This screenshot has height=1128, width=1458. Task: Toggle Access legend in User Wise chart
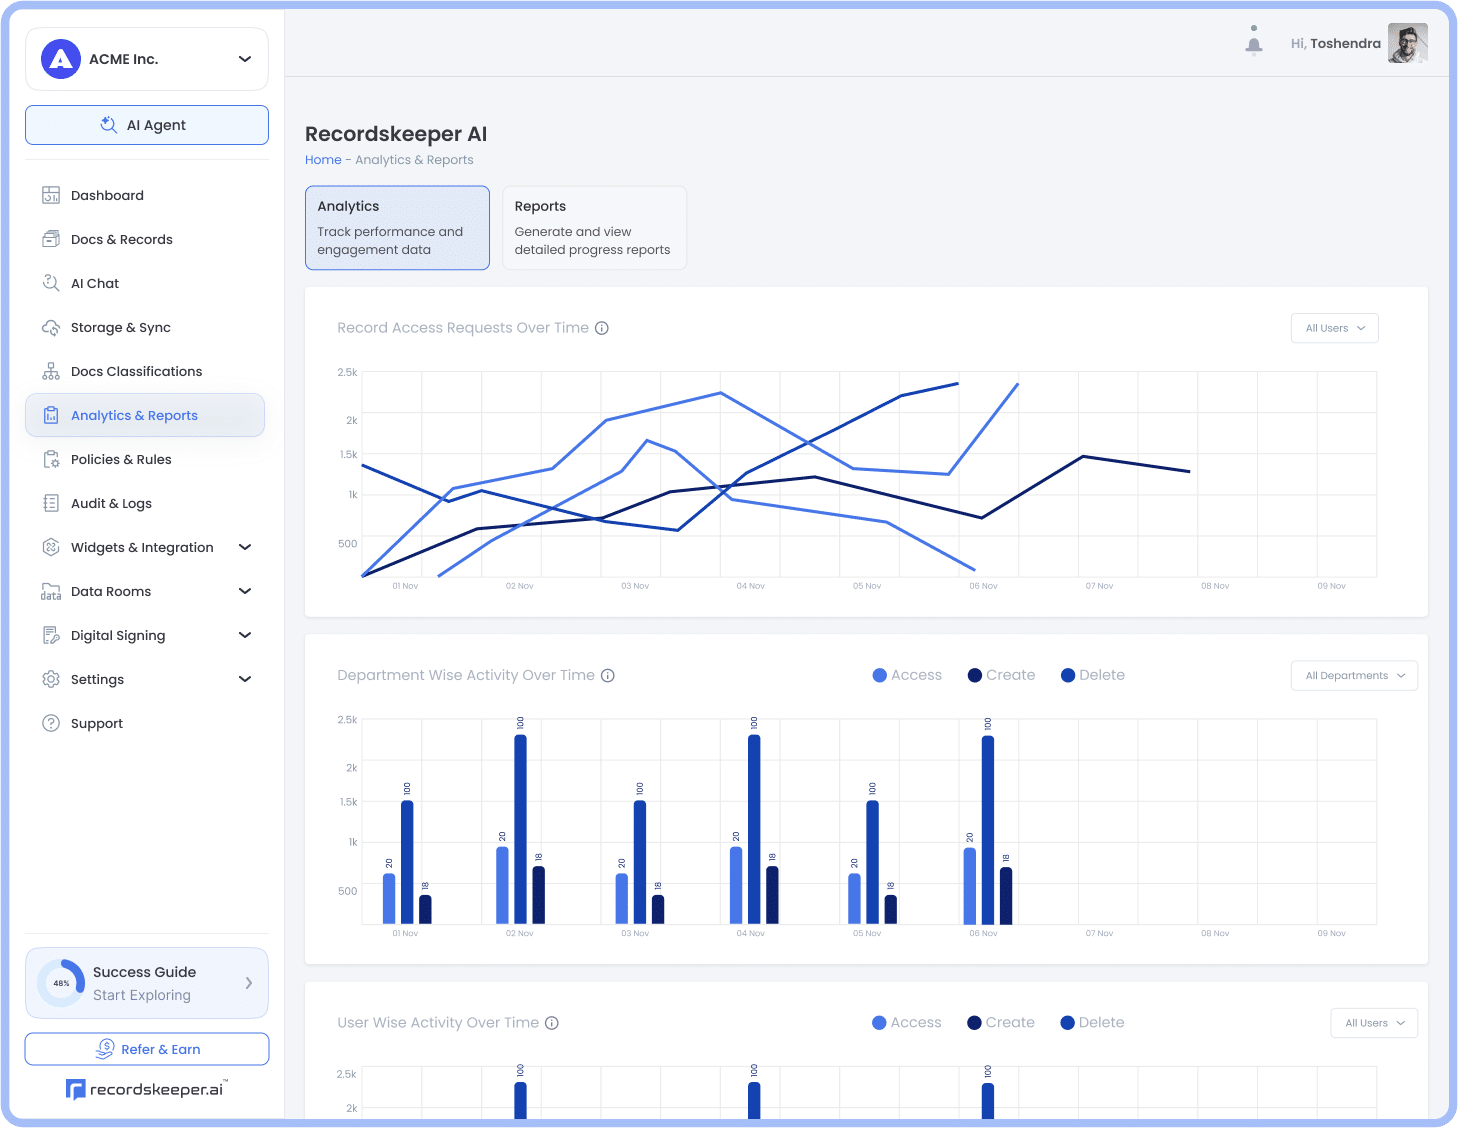tap(907, 1023)
